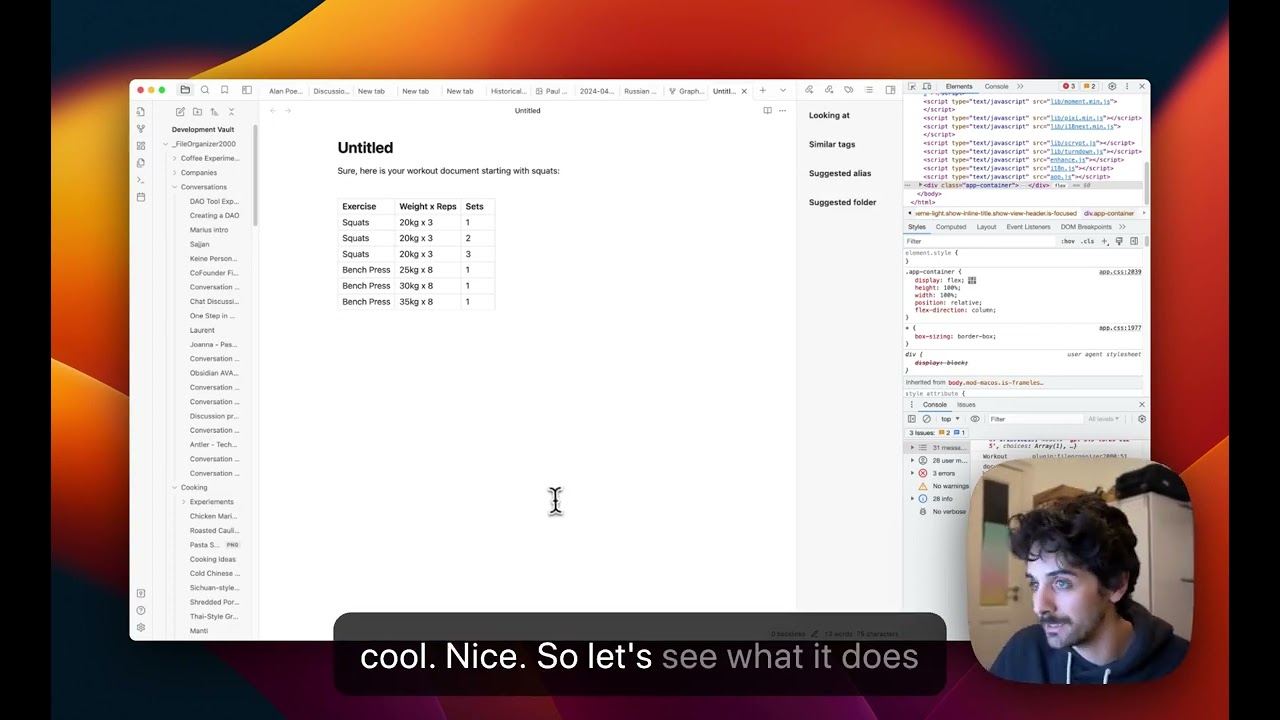Open the Pasta S... PNG file
This screenshot has width=1280, height=720.
point(214,545)
